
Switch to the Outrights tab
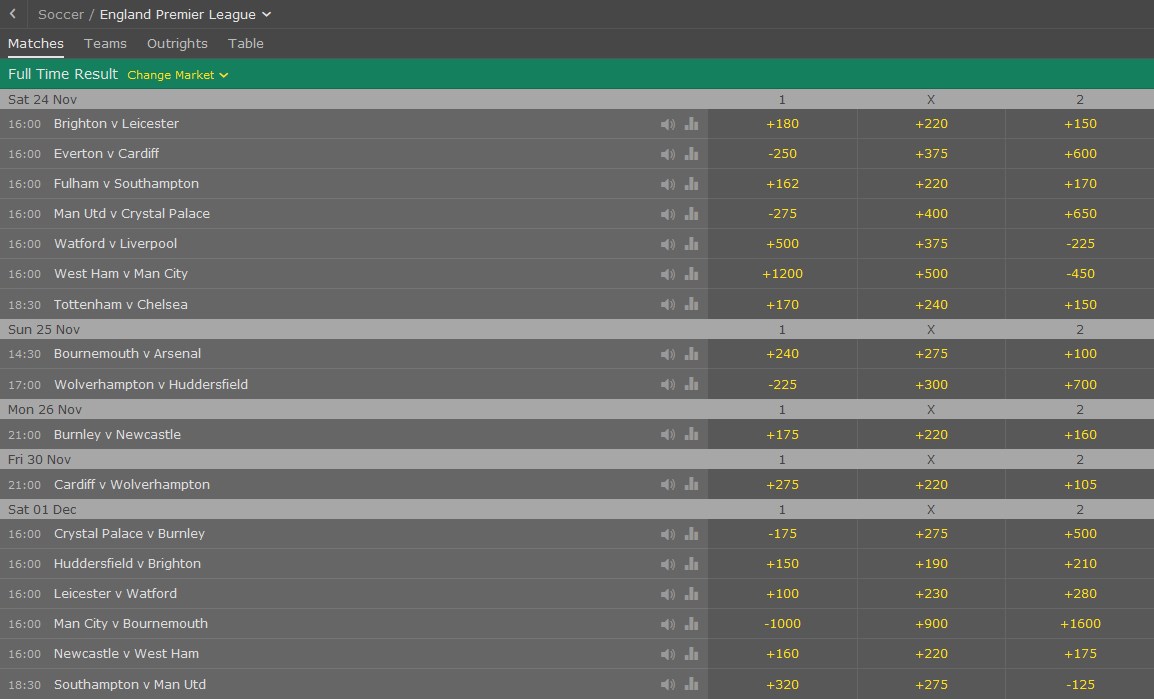point(177,43)
